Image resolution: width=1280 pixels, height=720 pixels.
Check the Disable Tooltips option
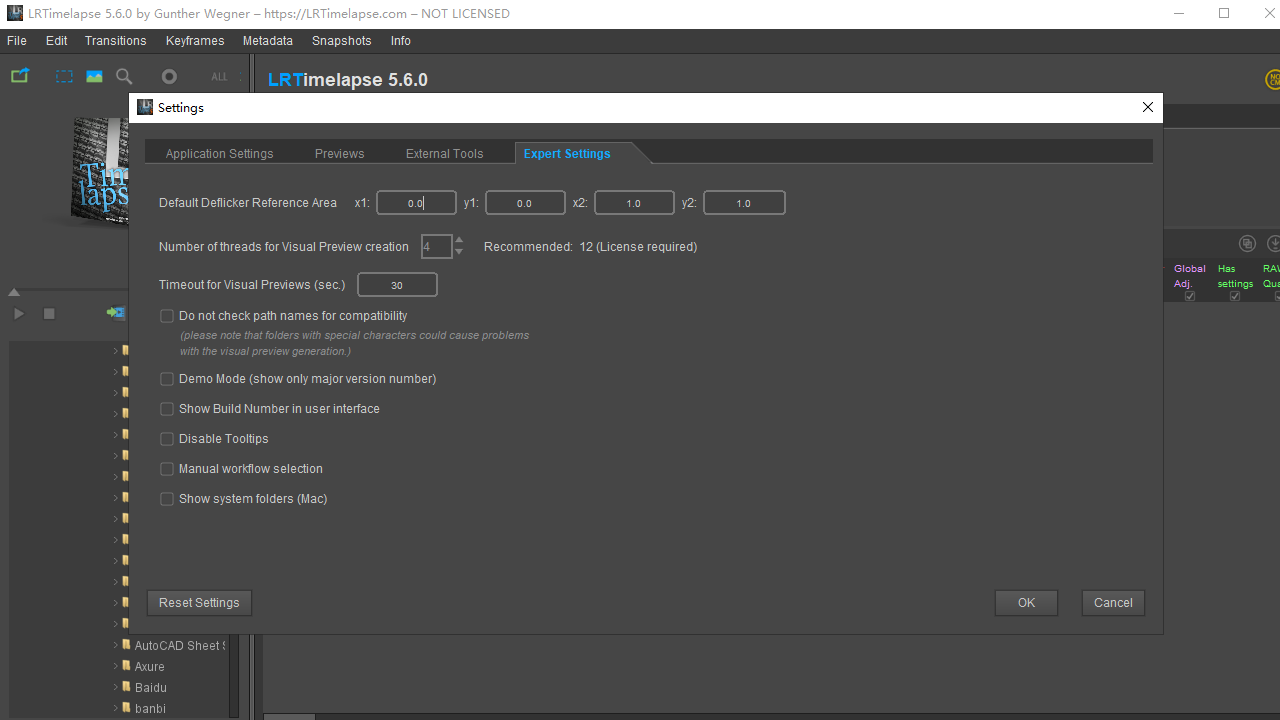pyautogui.click(x=167, y=439)
